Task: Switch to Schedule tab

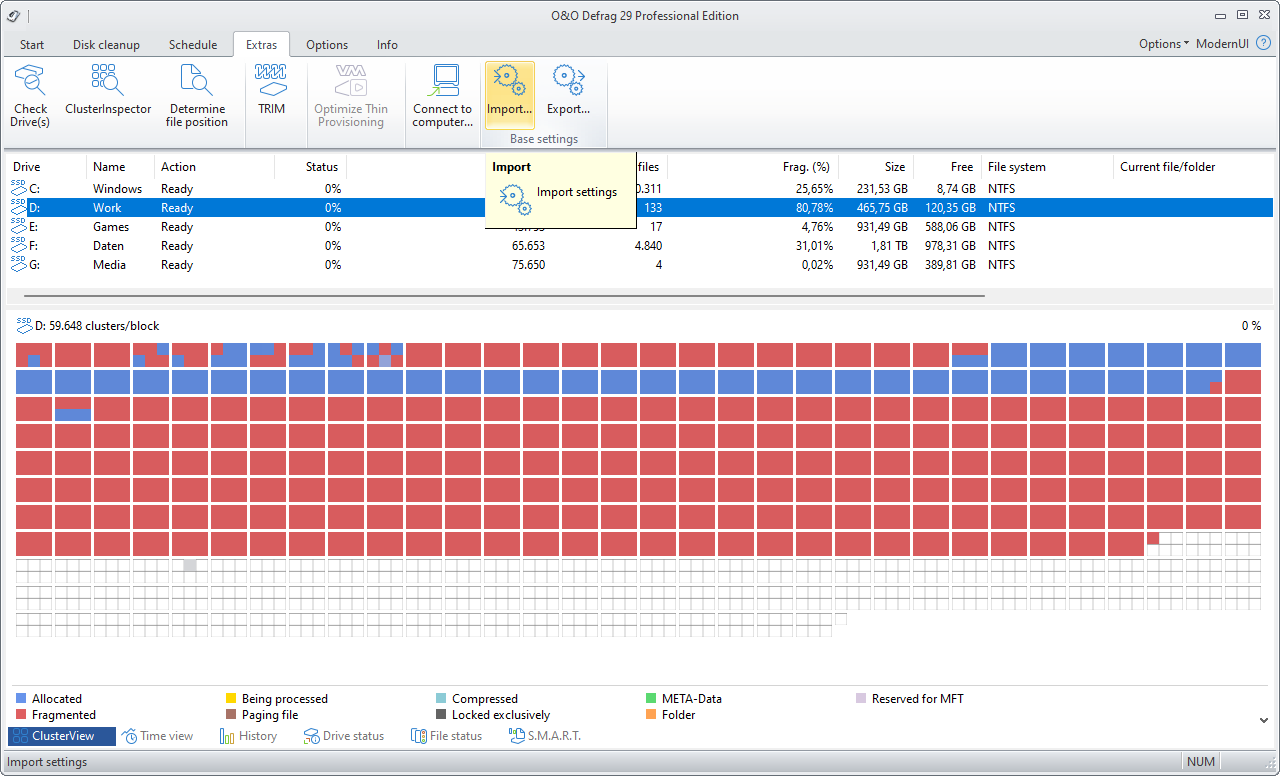Action: coord(193,45)
